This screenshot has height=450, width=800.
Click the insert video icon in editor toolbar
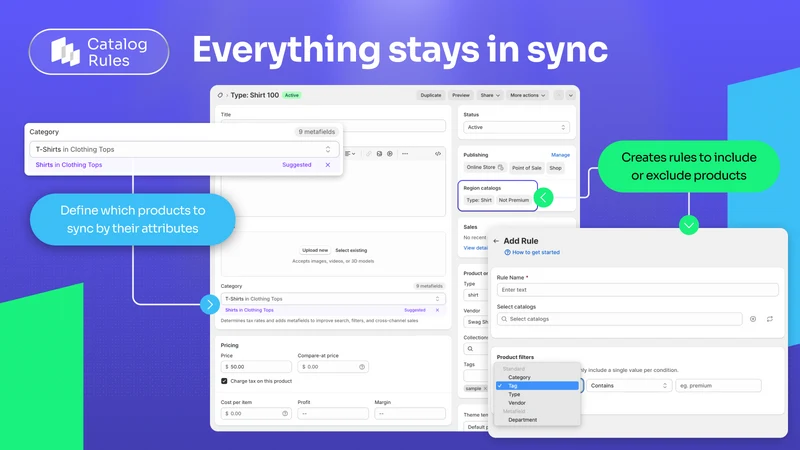point(390,154)
